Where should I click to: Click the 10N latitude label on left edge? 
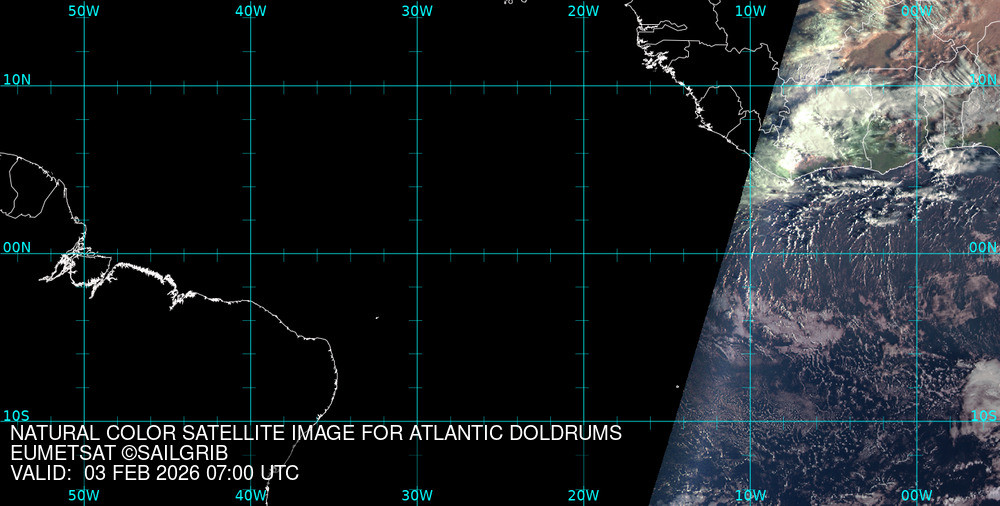coord(17,79)
